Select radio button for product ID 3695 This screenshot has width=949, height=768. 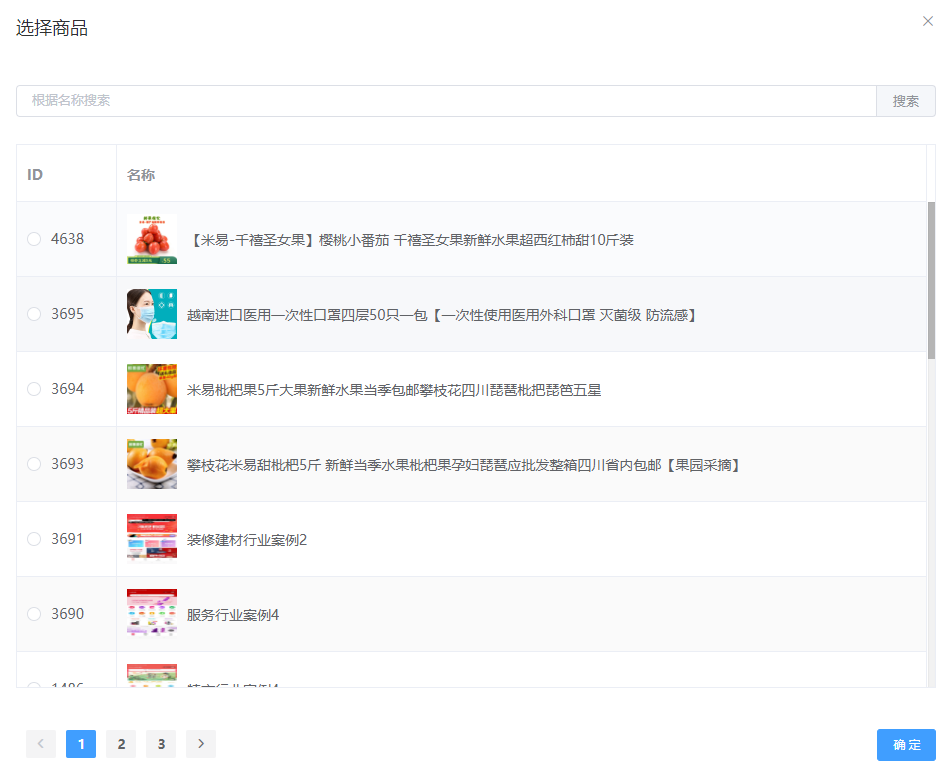coord(34,314)
